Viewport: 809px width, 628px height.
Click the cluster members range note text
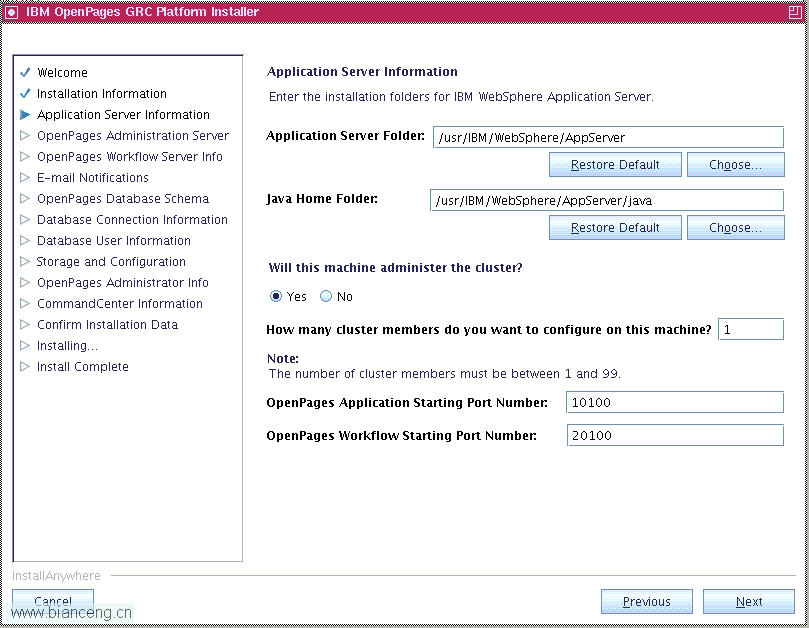click(444, 374)
